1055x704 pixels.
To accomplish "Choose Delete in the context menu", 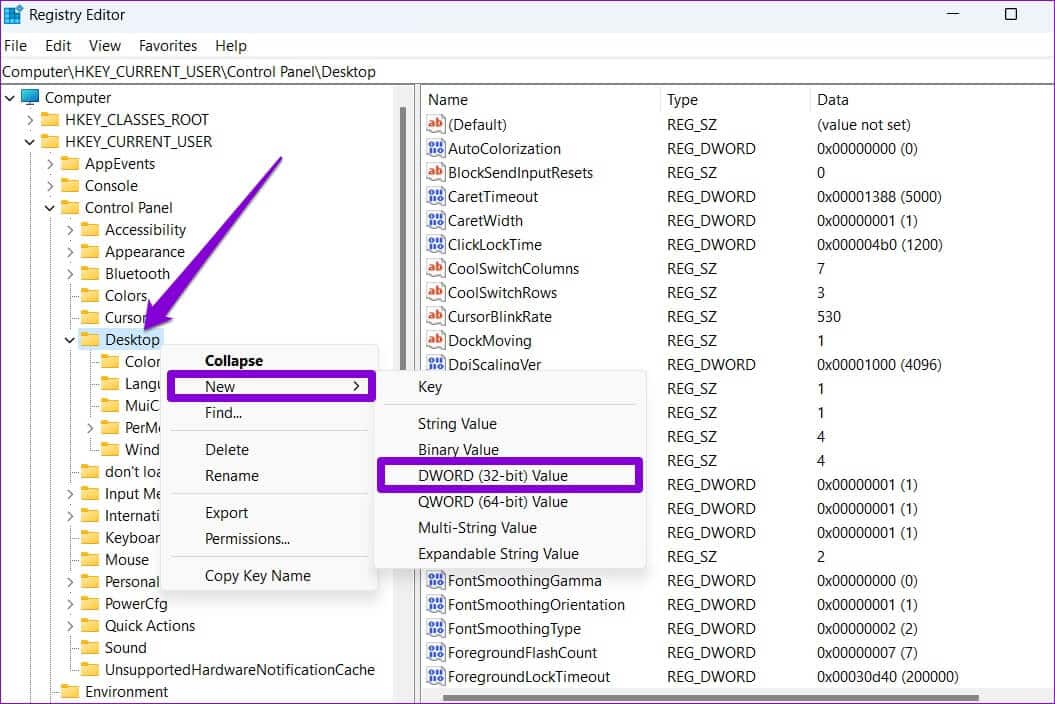I will tap(271, 450).
